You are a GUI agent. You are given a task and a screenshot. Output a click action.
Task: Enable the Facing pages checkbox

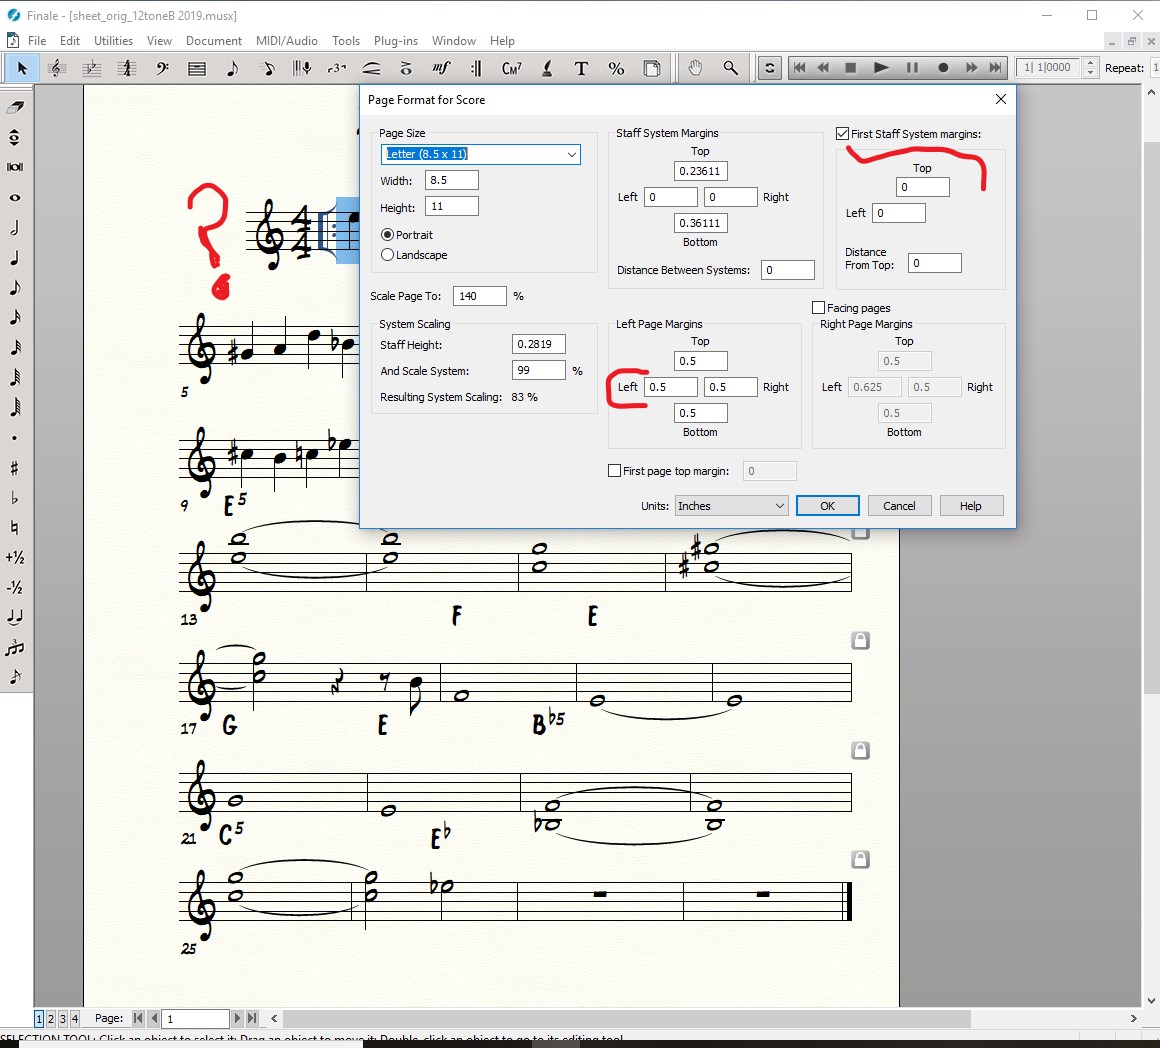(819, 308)
